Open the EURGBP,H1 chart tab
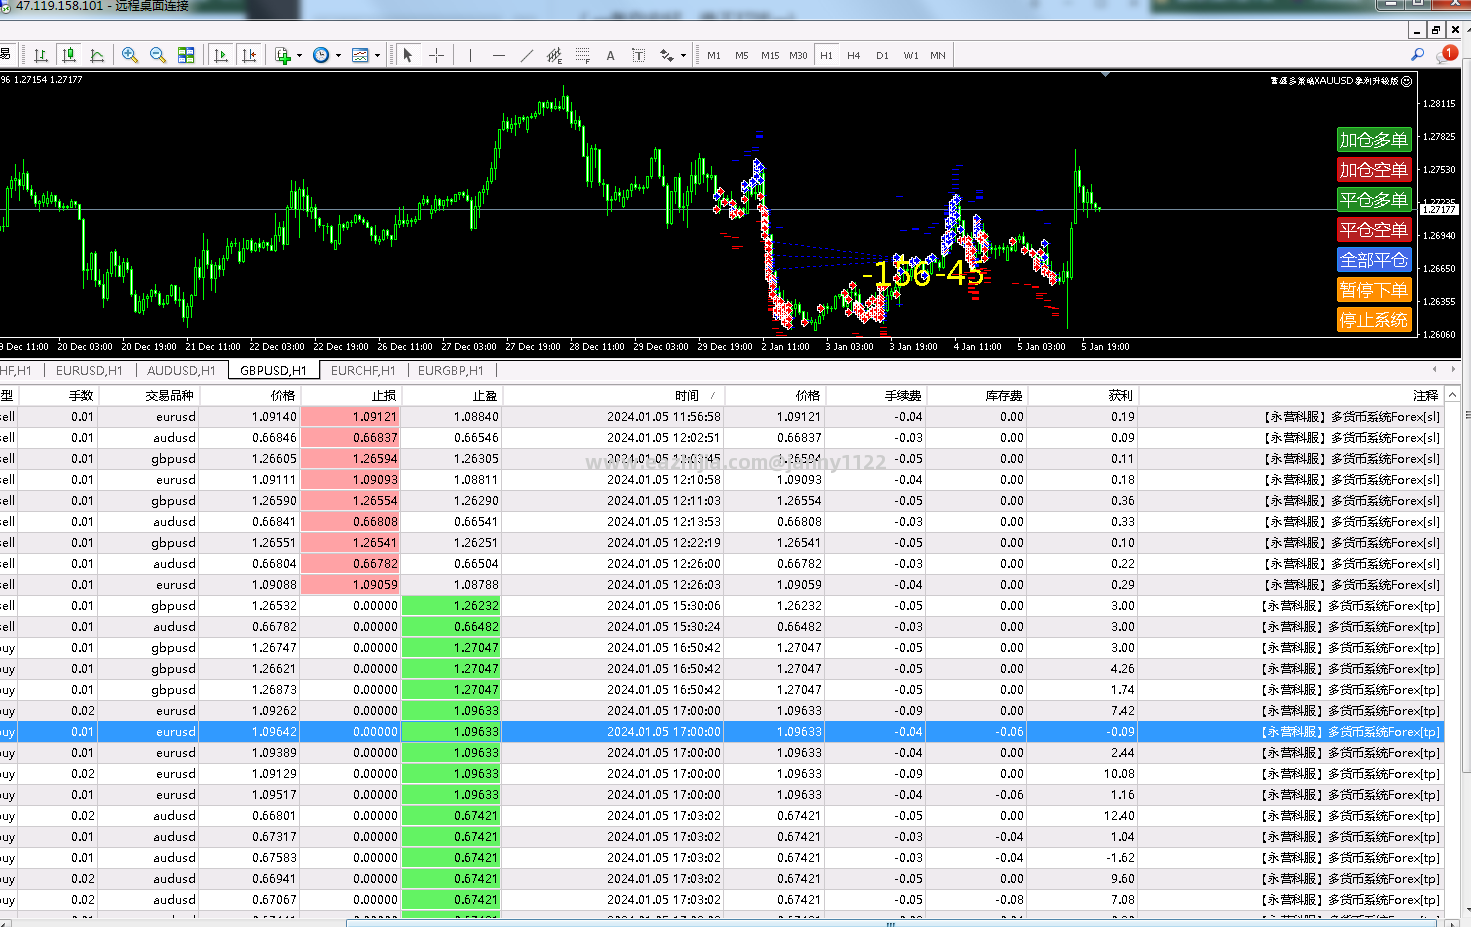The width and height of the screenshot is (1471, 927). pyautogui.click(x=450, y=371)
